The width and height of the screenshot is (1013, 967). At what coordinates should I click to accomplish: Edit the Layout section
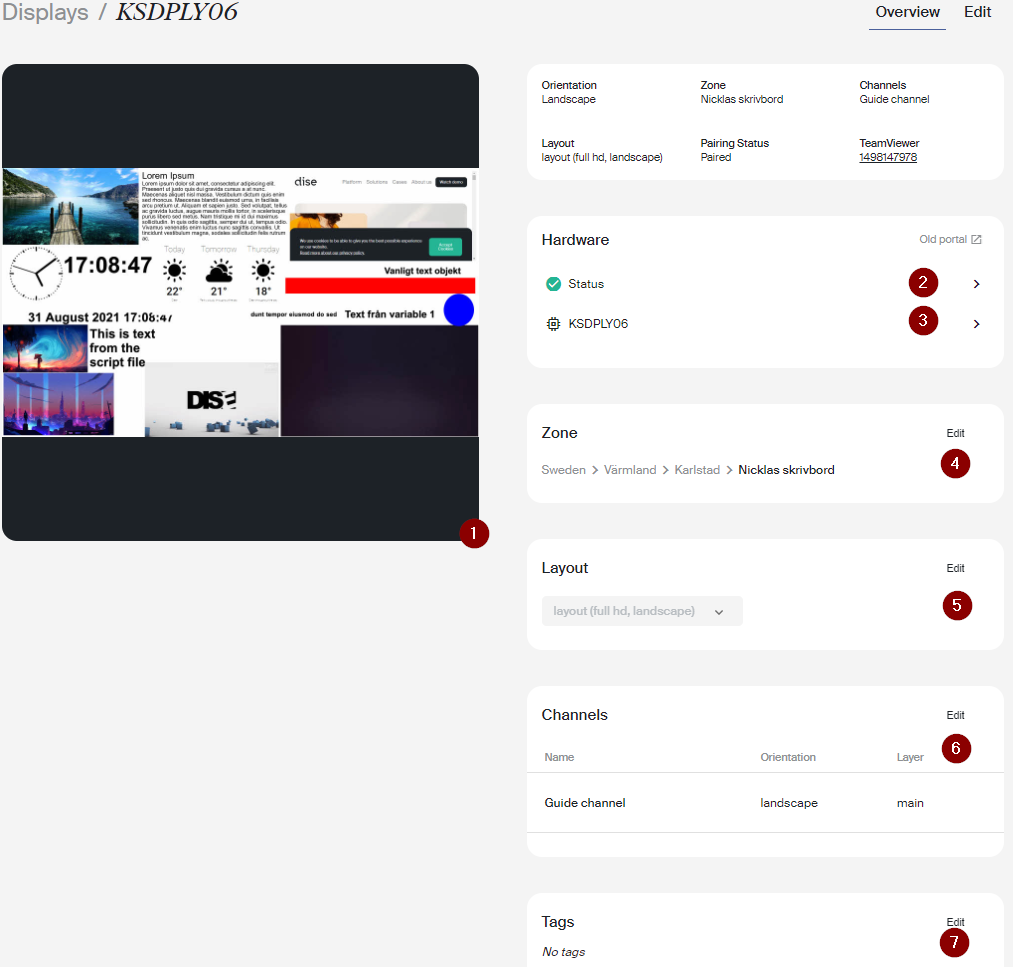(x=955, y=568)
